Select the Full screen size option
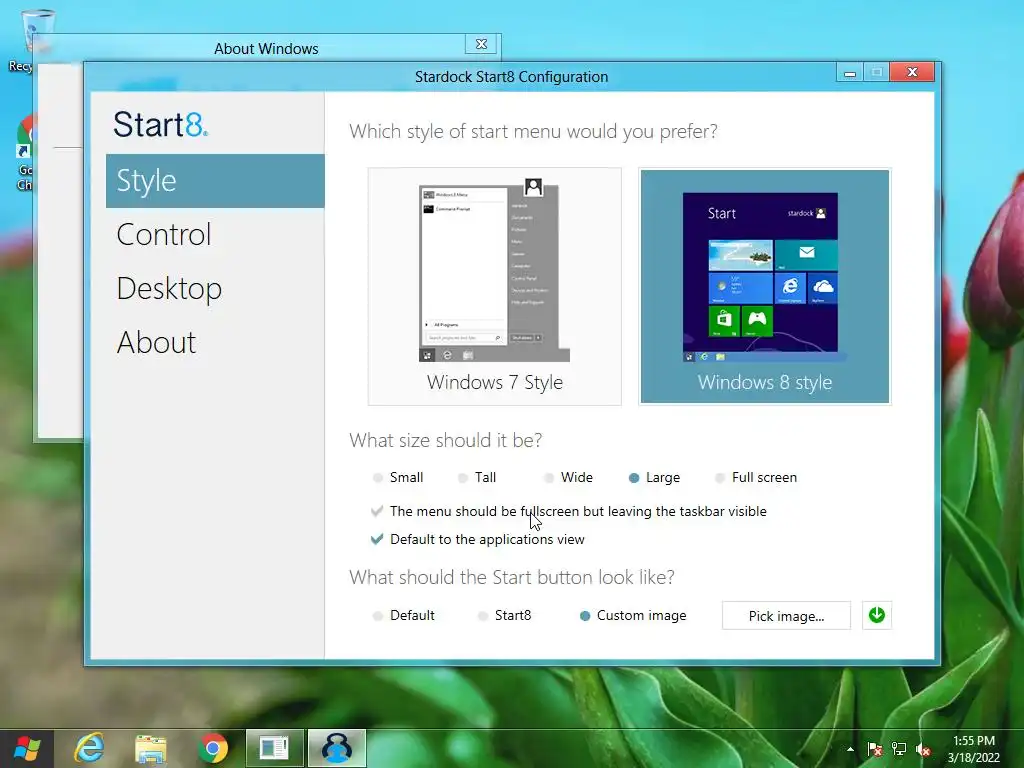Viewport: 1024px width, 768px height. point(756,477)
